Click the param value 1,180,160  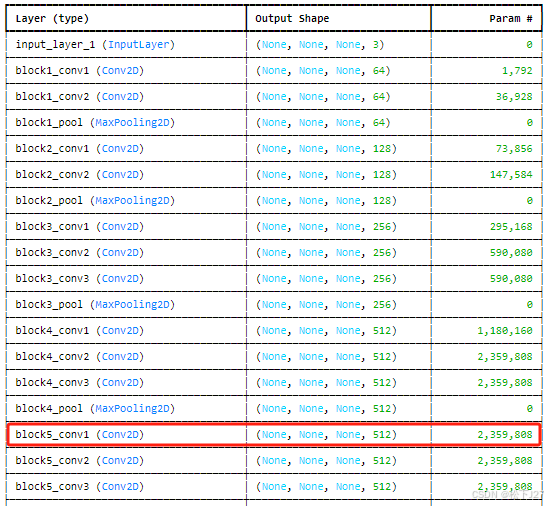click(x=505, y=331)
